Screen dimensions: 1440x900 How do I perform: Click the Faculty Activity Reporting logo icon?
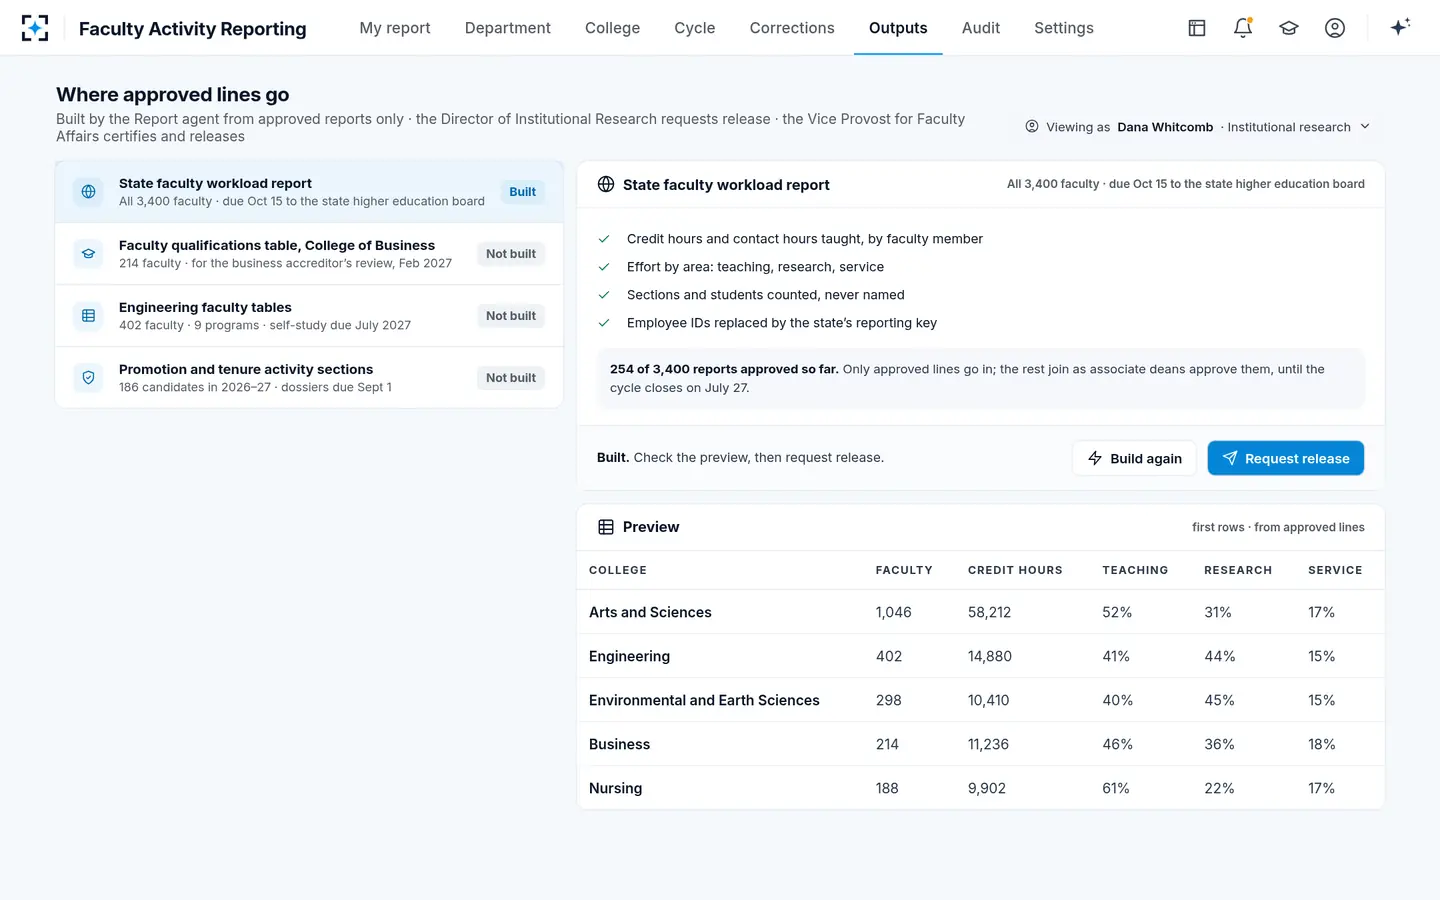[35, 28]
